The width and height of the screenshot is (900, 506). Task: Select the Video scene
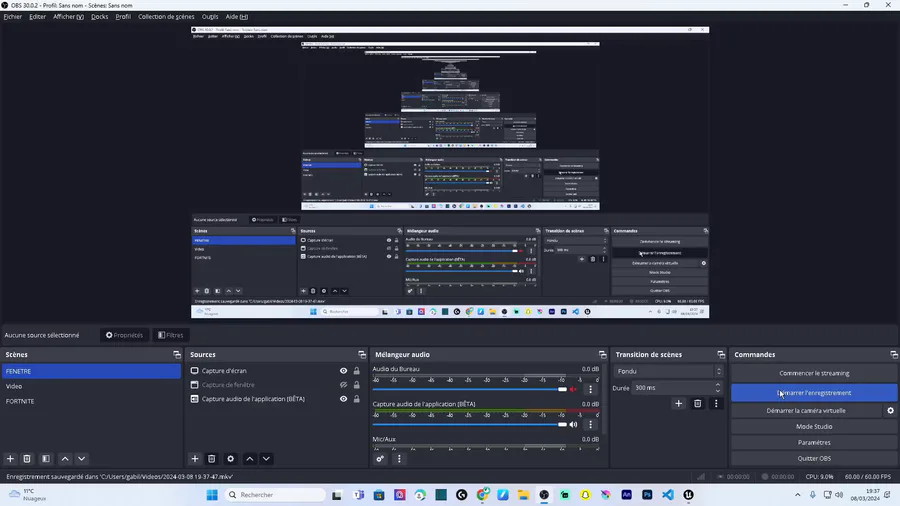coord(91,386)
